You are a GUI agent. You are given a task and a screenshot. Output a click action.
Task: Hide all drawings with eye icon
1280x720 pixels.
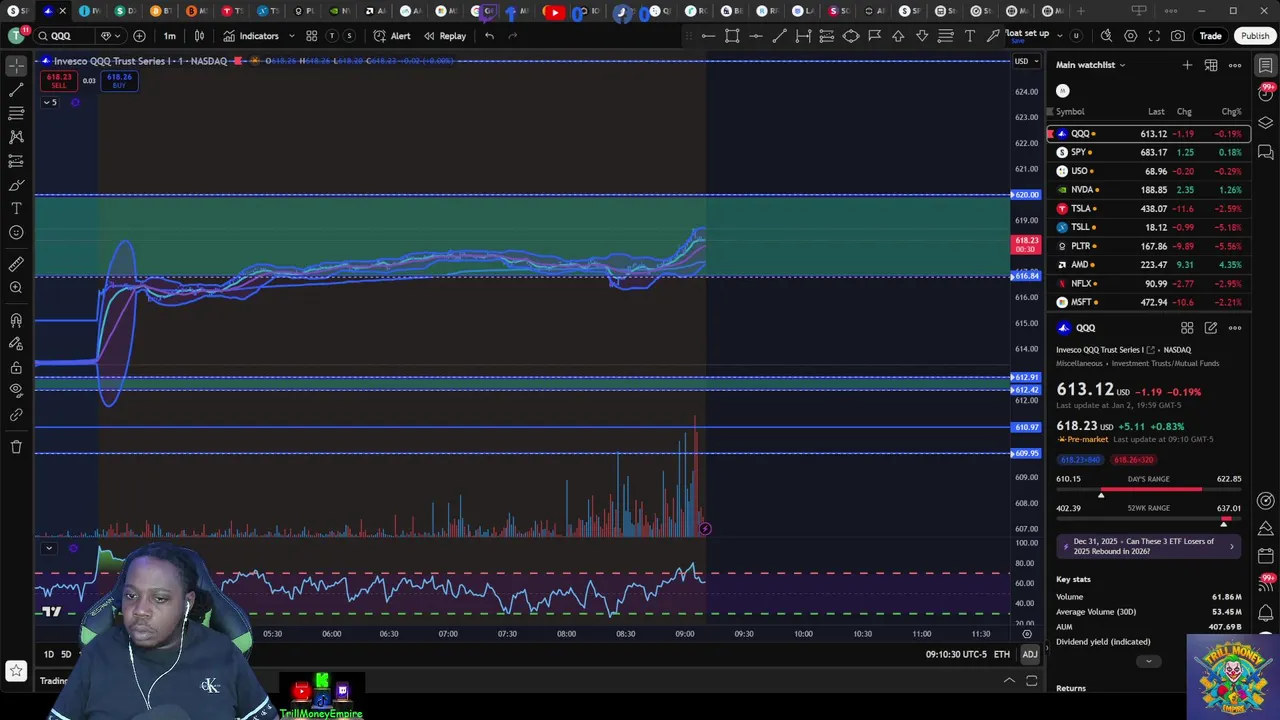coord(16,390)
